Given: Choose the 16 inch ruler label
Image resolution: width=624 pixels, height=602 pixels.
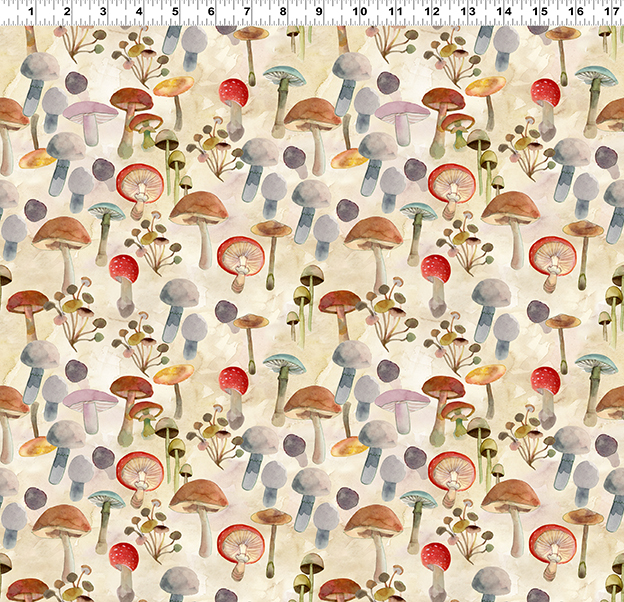Looking at the screenshot, I should pos(576,12).
